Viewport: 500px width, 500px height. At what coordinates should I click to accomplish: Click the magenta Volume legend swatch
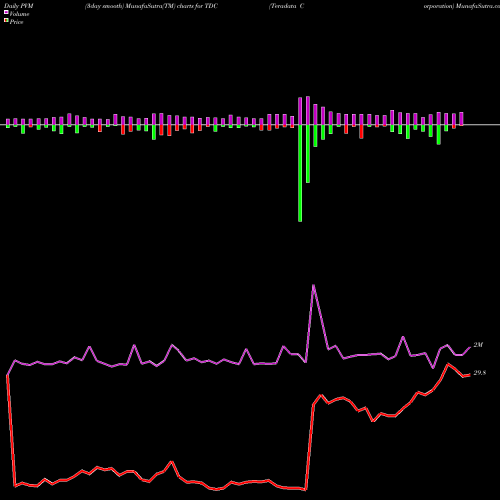pyautogui.click(x=6, y=13)
